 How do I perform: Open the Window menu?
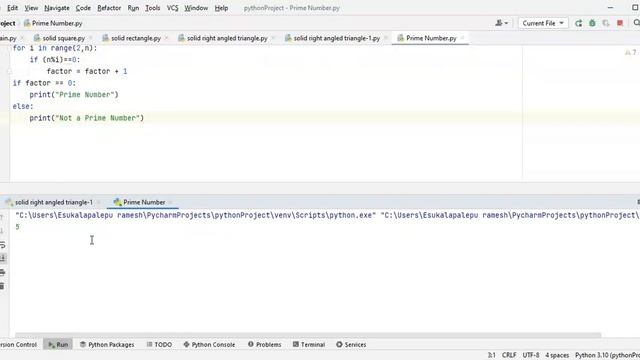196,8
